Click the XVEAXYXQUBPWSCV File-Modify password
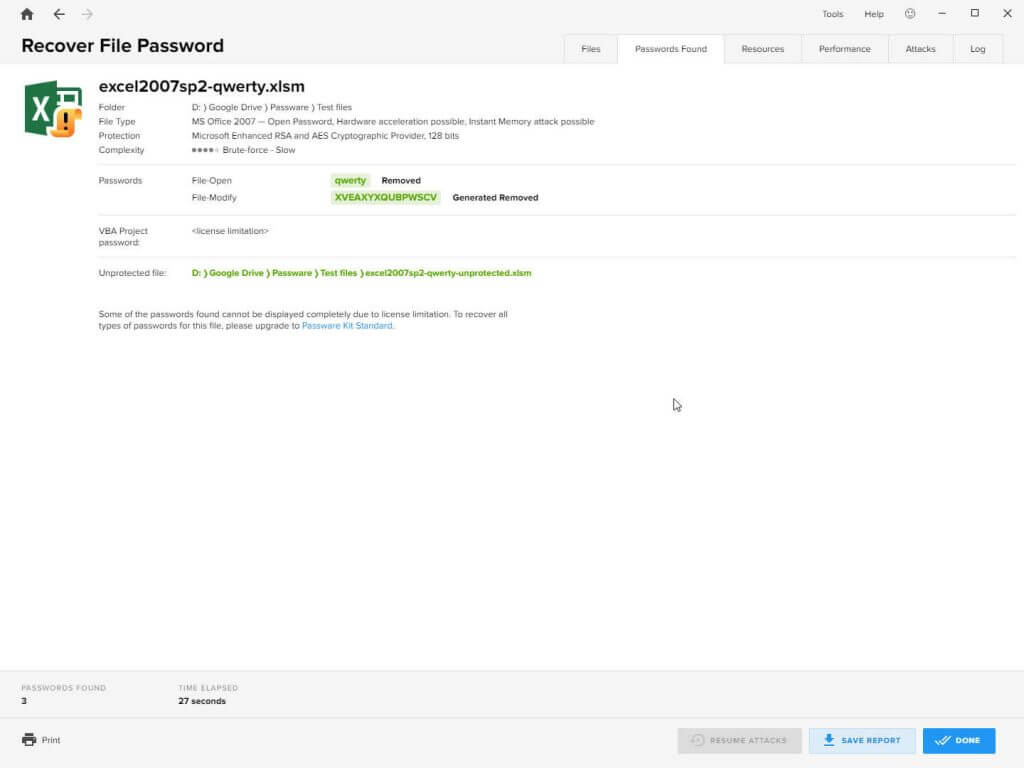1024x768 pixels. coord(386,198)
